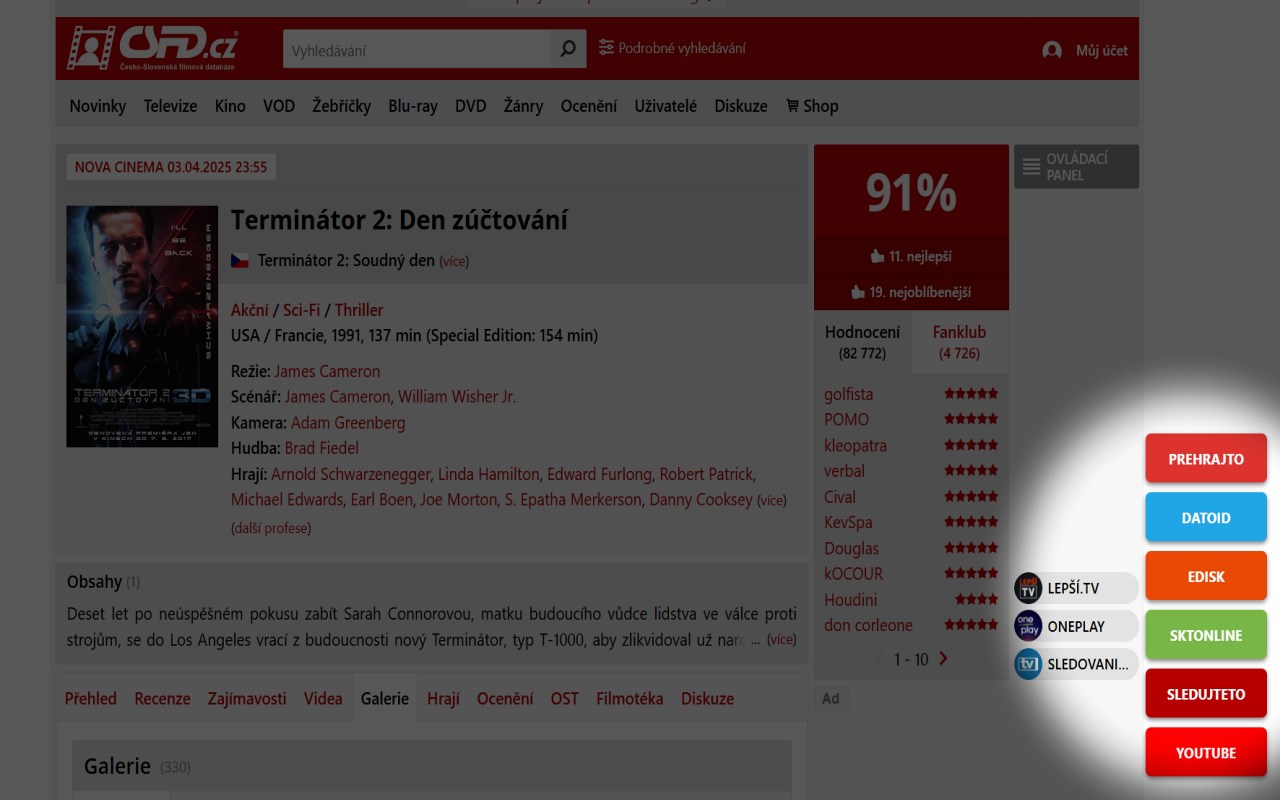Switch to OST tab
The image size is (1280, 800).
pyautogui.click(x=565, y=698)
